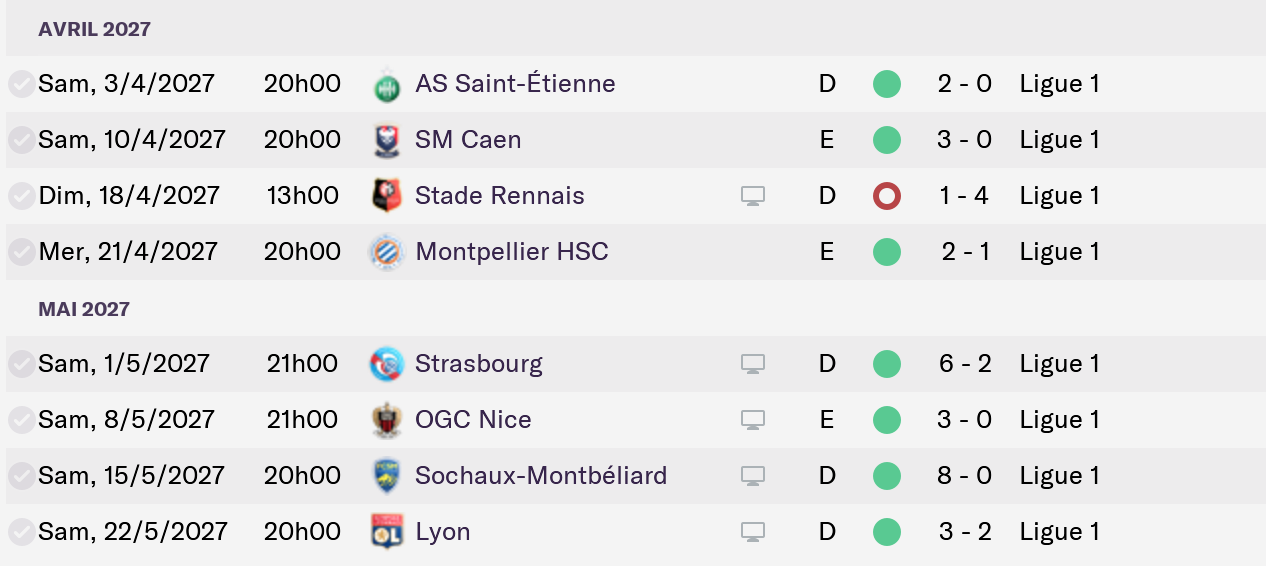Click the SM Caen club badge

click(x=386, y=140)
